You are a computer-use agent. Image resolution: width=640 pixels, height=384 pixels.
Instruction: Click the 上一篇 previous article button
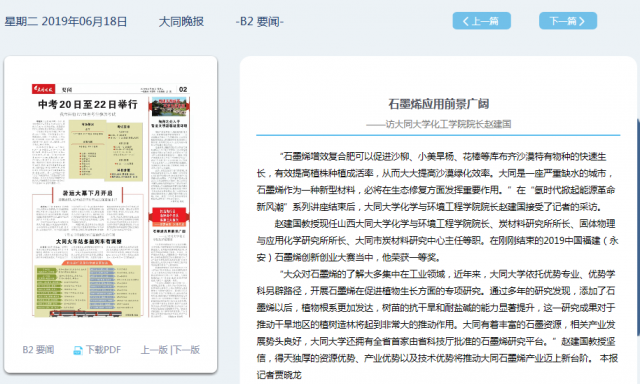pos(481,21)
